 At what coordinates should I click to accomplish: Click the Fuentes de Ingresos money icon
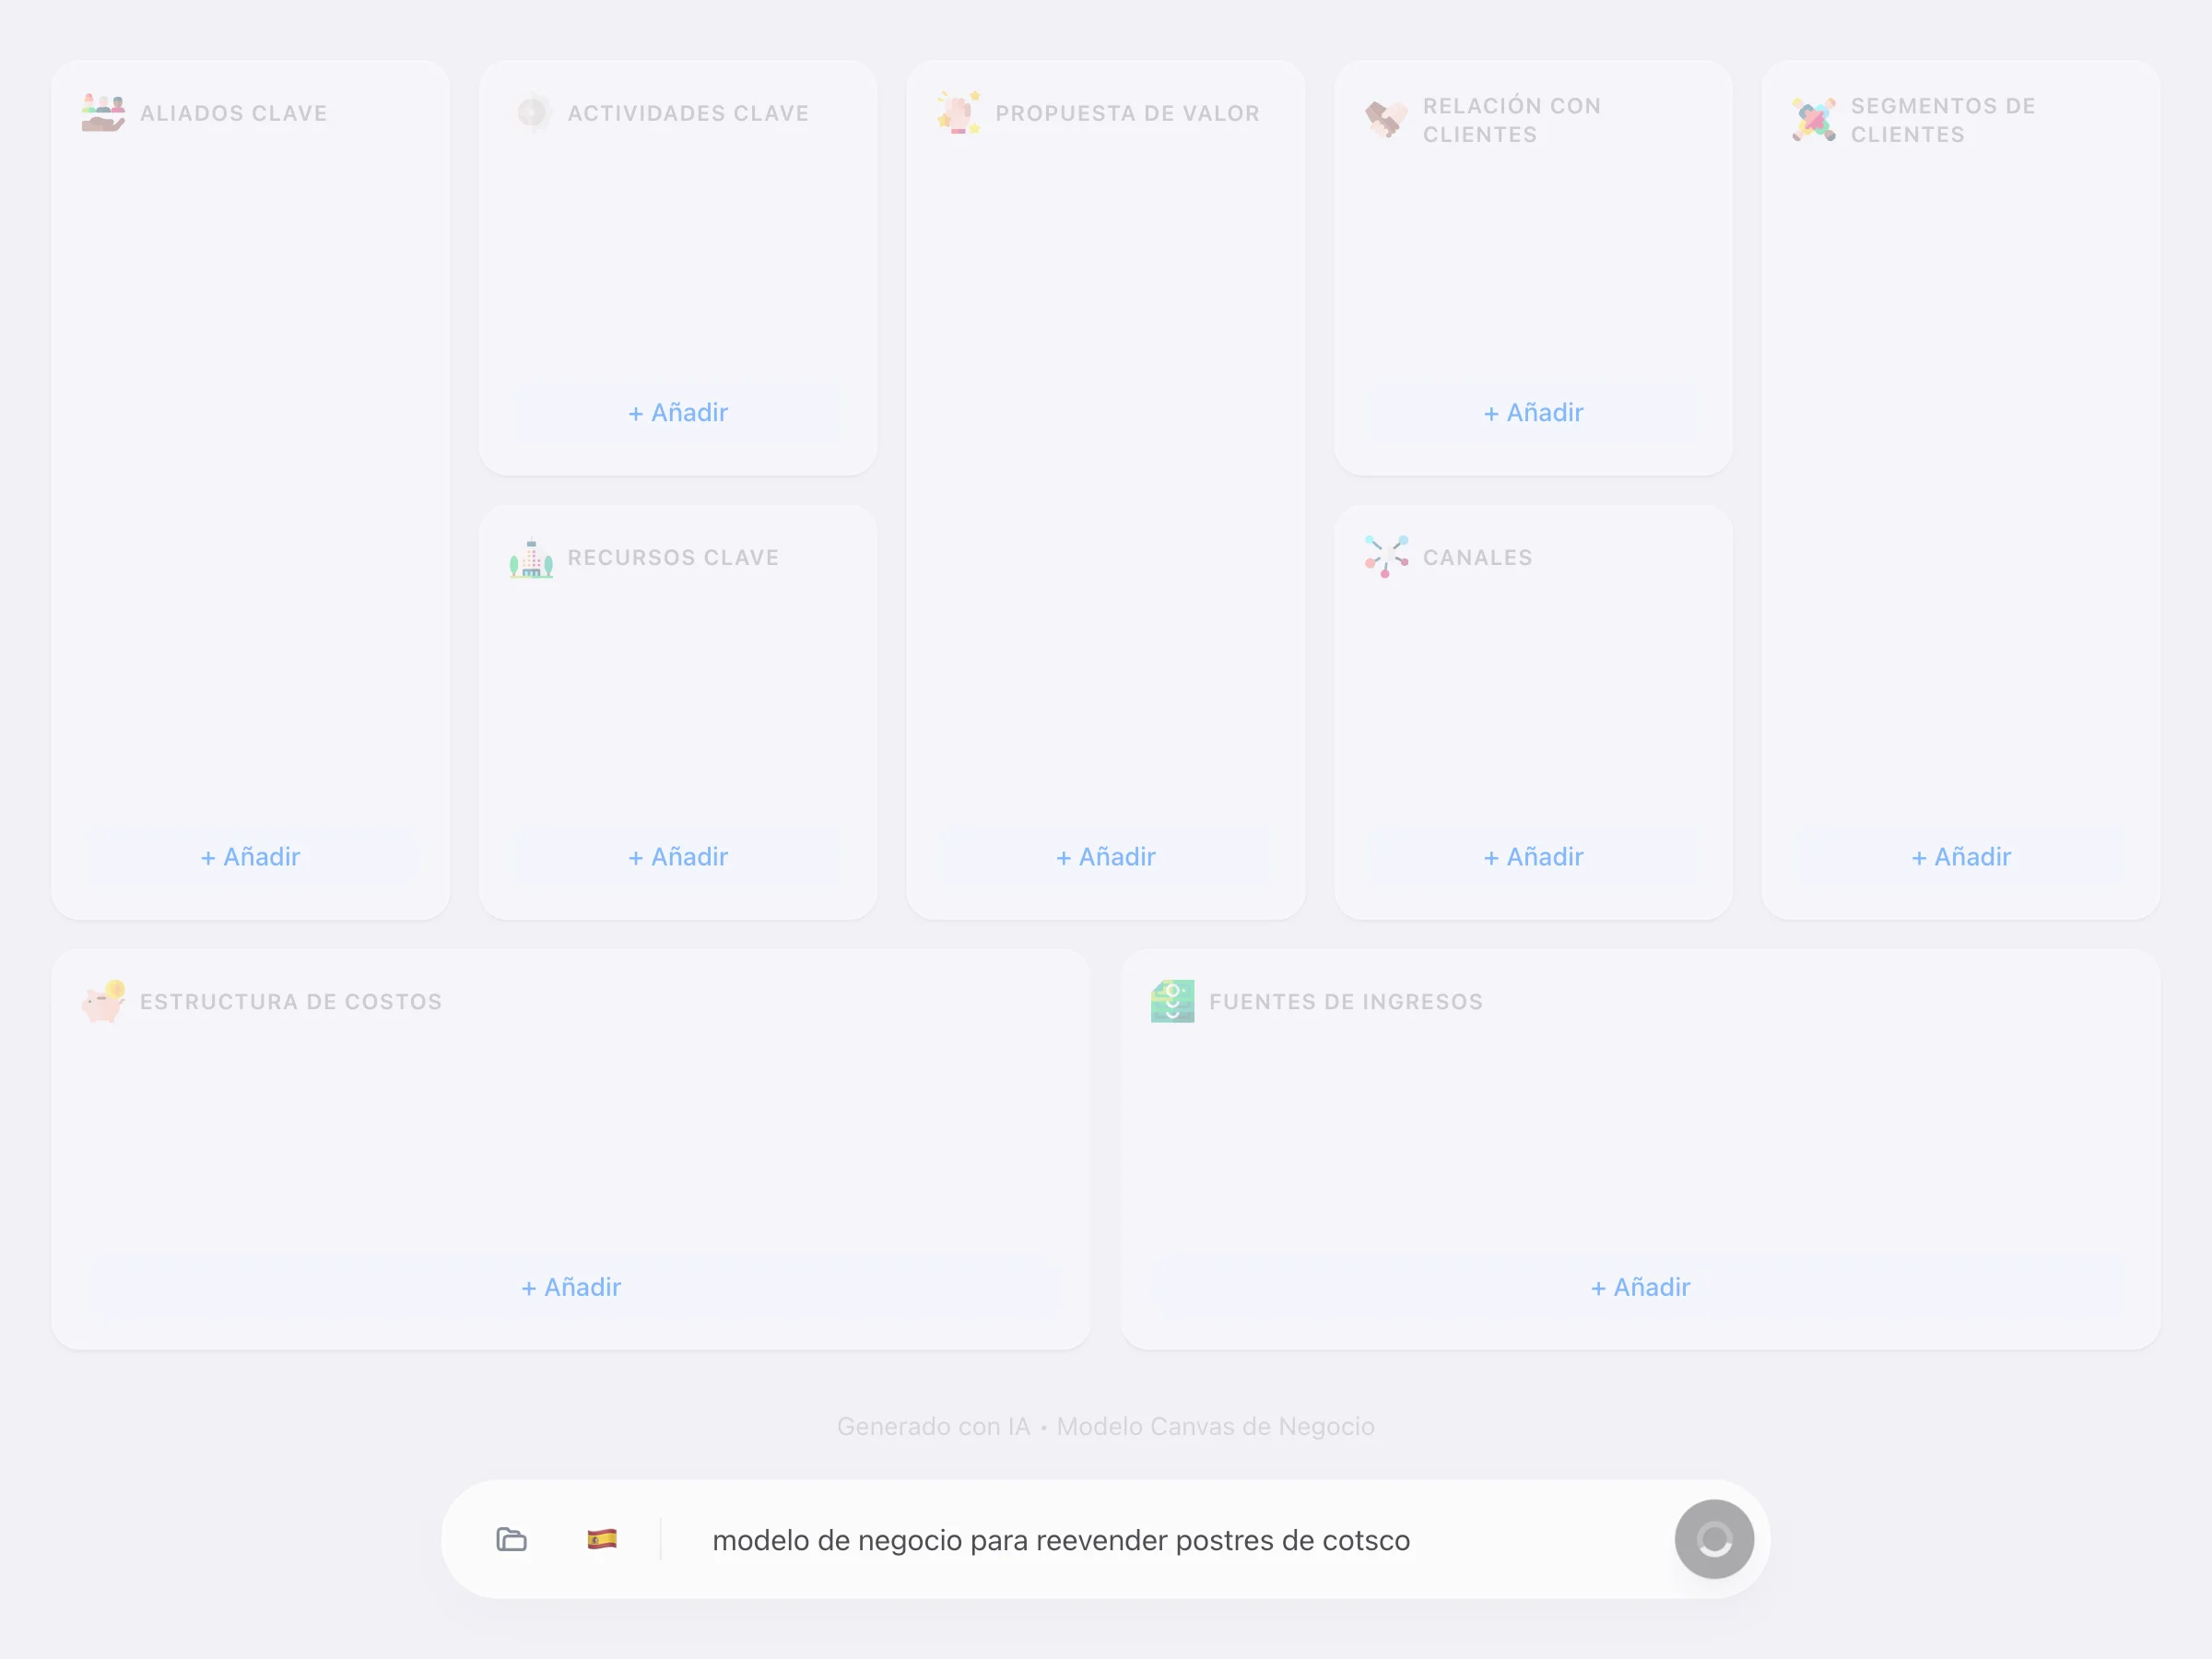click(x=1172, y=1001)
